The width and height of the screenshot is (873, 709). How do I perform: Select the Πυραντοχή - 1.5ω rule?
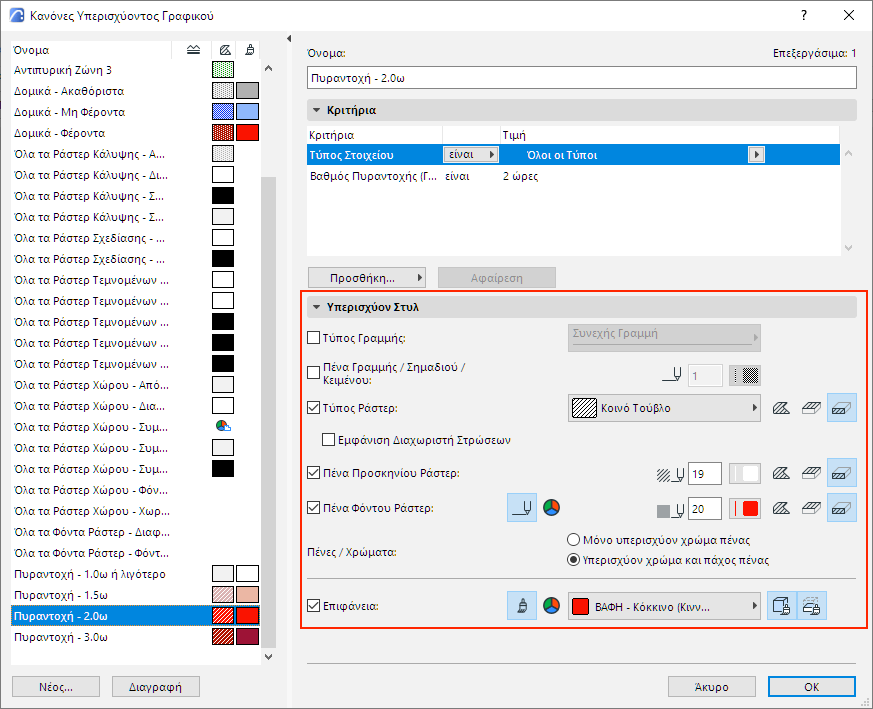pos(136,595)
